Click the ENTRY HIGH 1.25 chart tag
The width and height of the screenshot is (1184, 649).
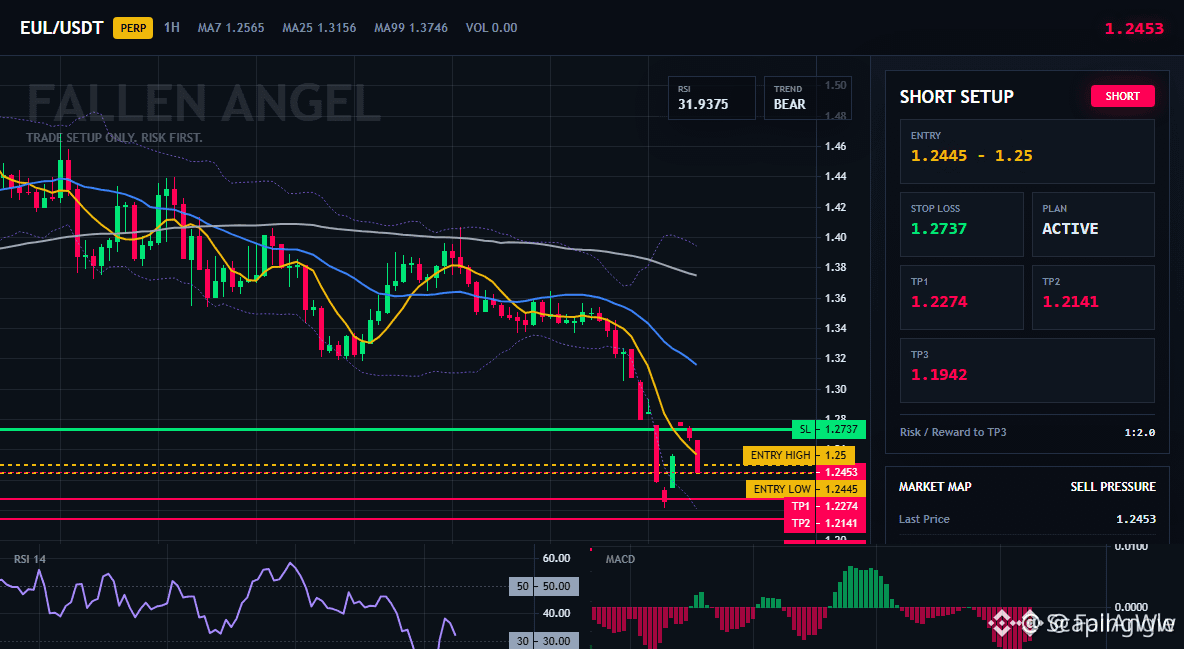coord(799,455)
